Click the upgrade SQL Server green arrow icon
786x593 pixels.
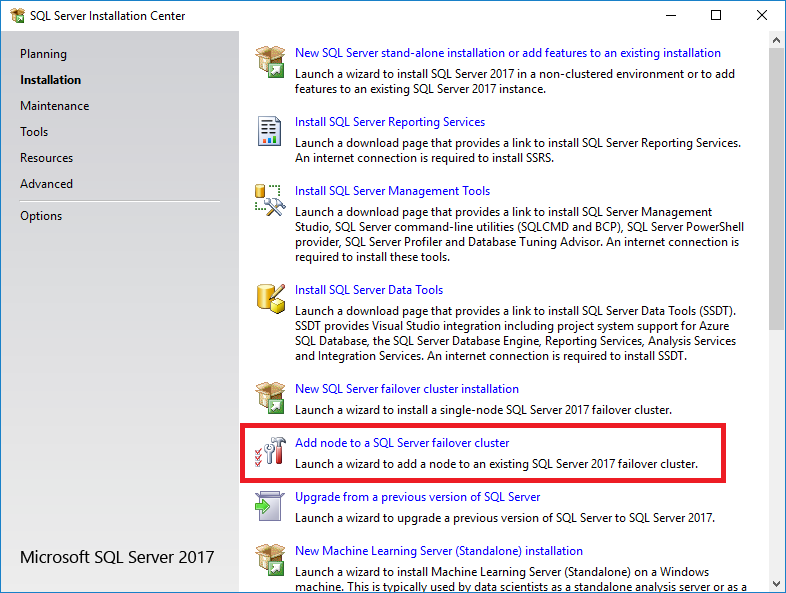coord(270,506)
